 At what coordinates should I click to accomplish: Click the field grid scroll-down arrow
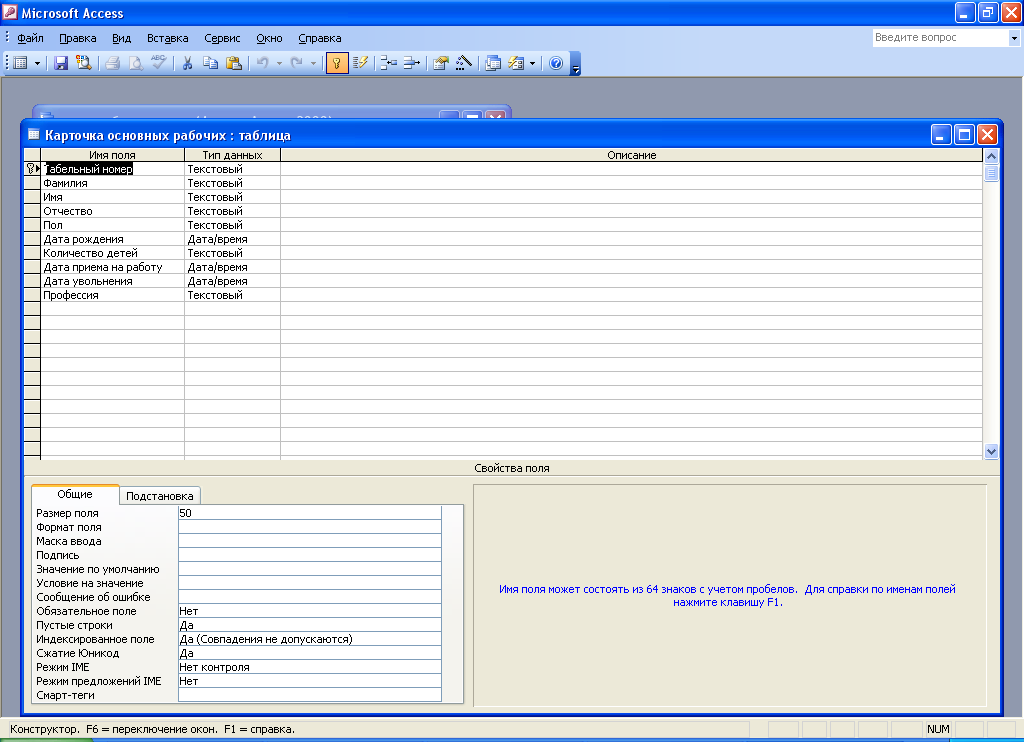[x=991, y=451]
